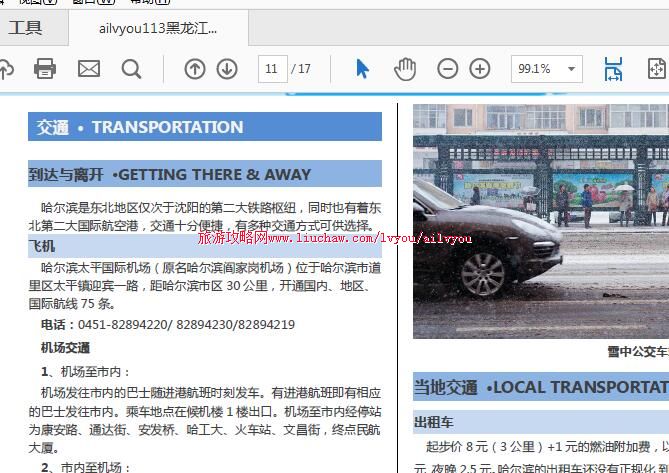Select the ailvyou113黑龙江 document tab
This screenshot has height=473, width=669.
tap(158, 28)
